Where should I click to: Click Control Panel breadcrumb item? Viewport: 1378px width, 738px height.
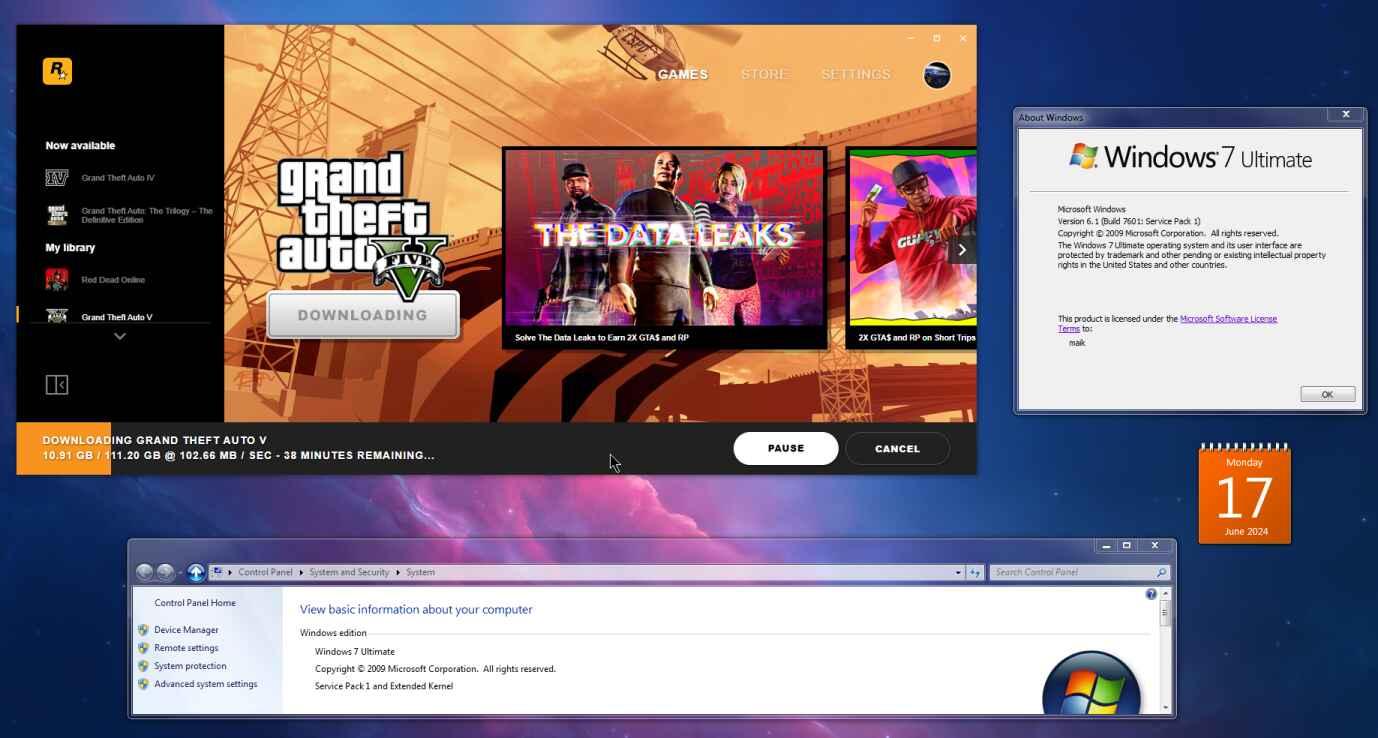265,573
